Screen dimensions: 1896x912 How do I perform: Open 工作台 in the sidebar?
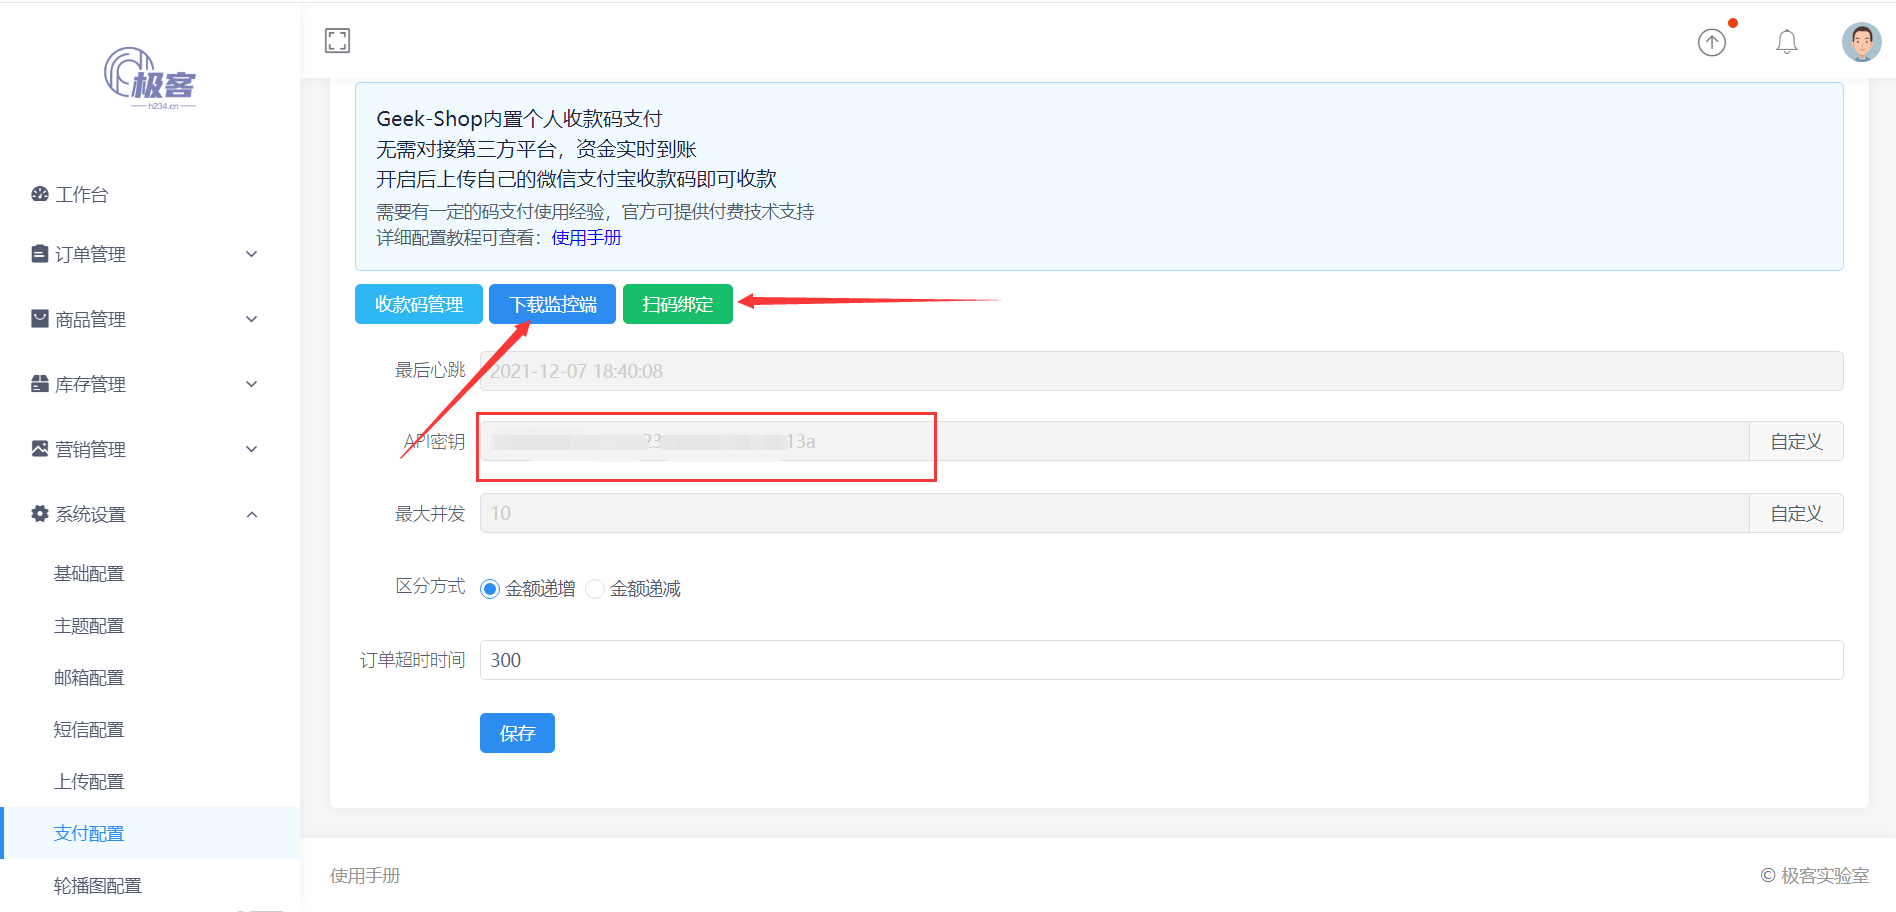[x=82, y=194]
